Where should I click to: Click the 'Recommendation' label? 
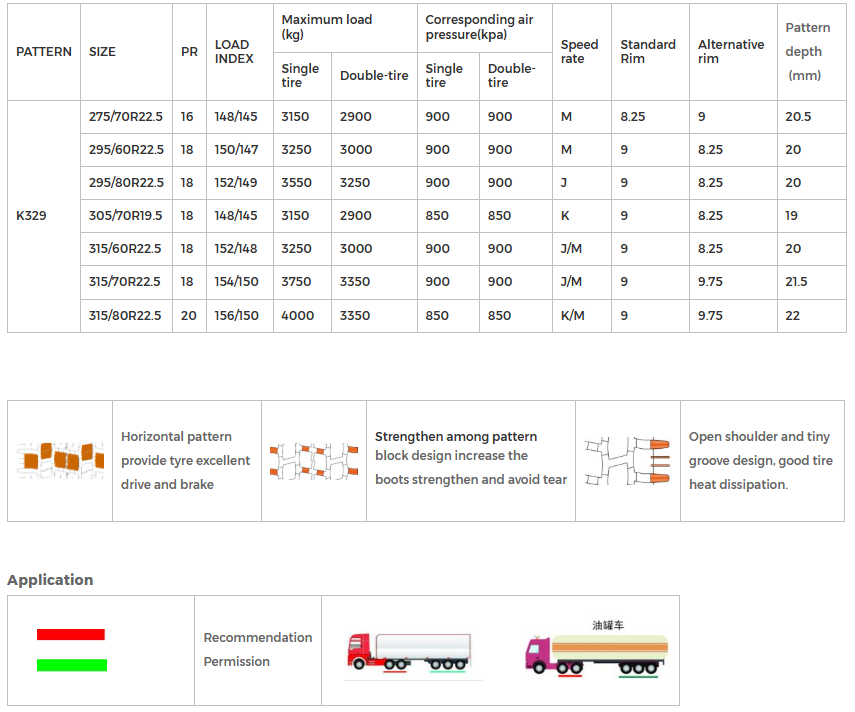(258, 637)
